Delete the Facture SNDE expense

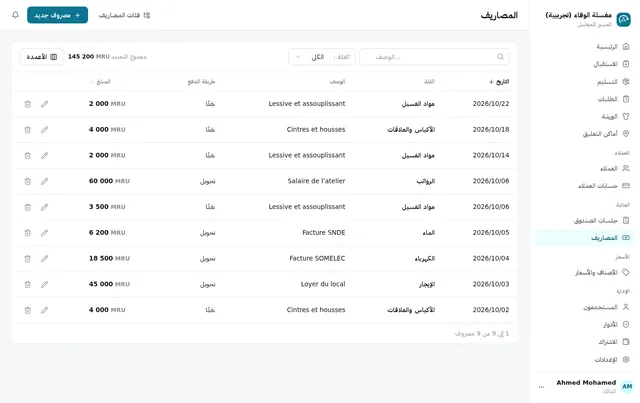(27, 233)
